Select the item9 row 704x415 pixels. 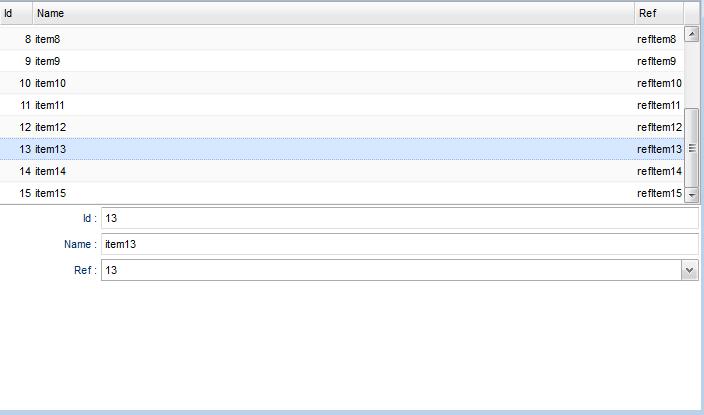click(342, 61)
